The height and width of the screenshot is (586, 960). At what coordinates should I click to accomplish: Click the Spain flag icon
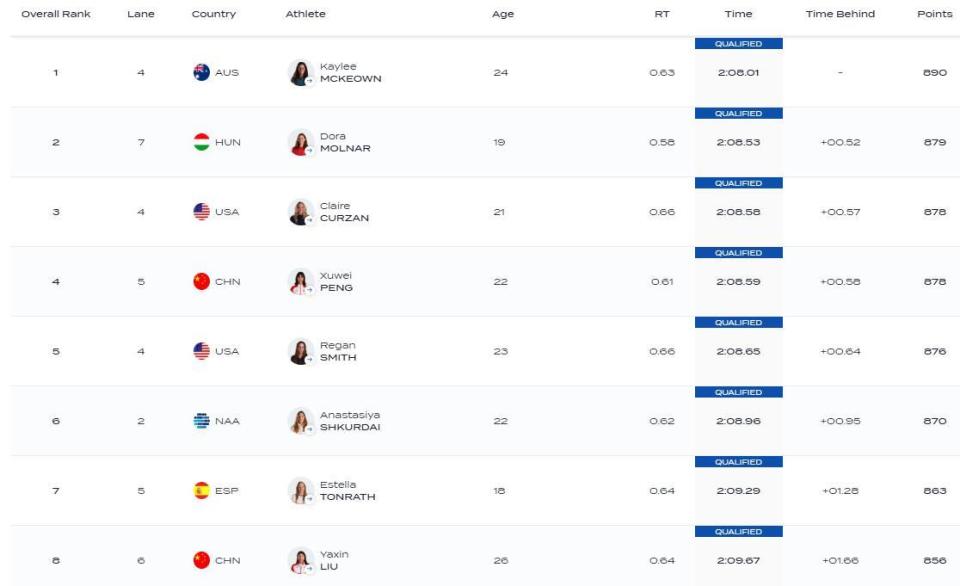coord(201,490)
